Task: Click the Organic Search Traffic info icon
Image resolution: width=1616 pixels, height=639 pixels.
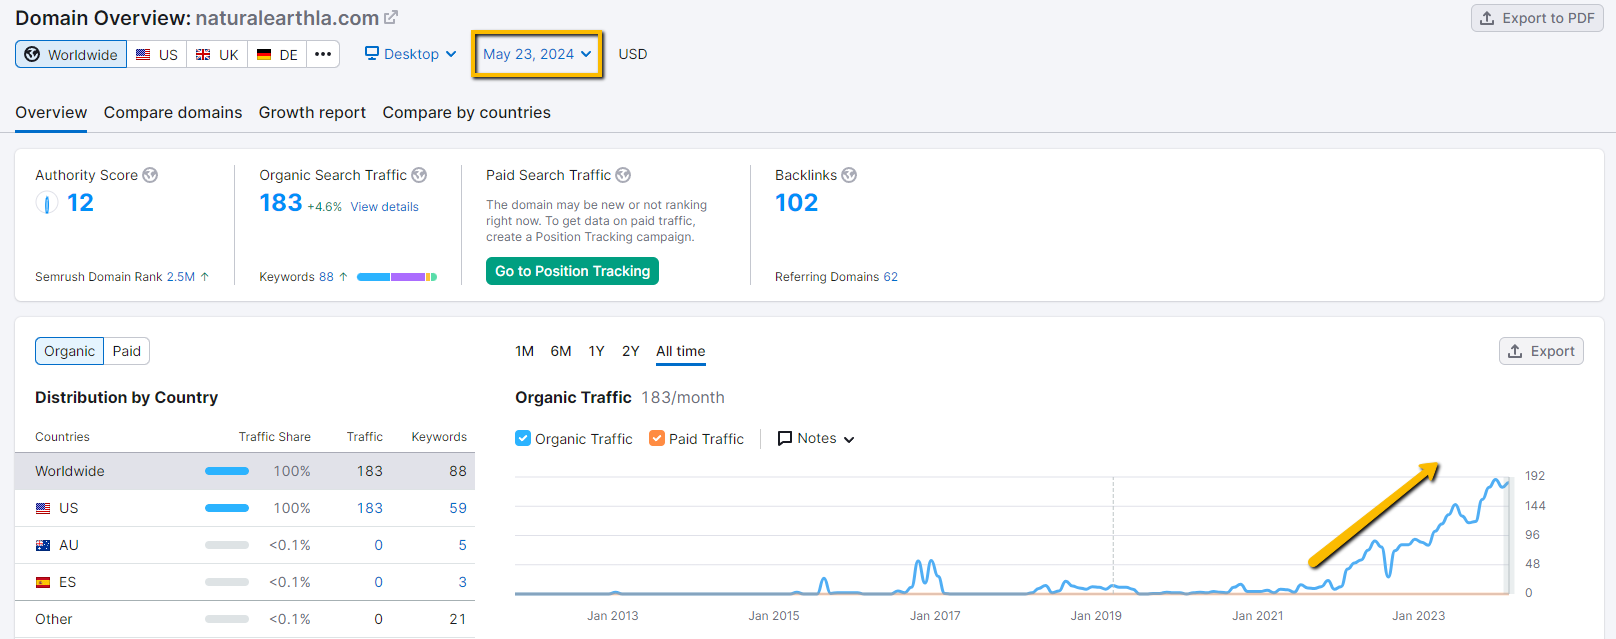Action: coord(419,175)
